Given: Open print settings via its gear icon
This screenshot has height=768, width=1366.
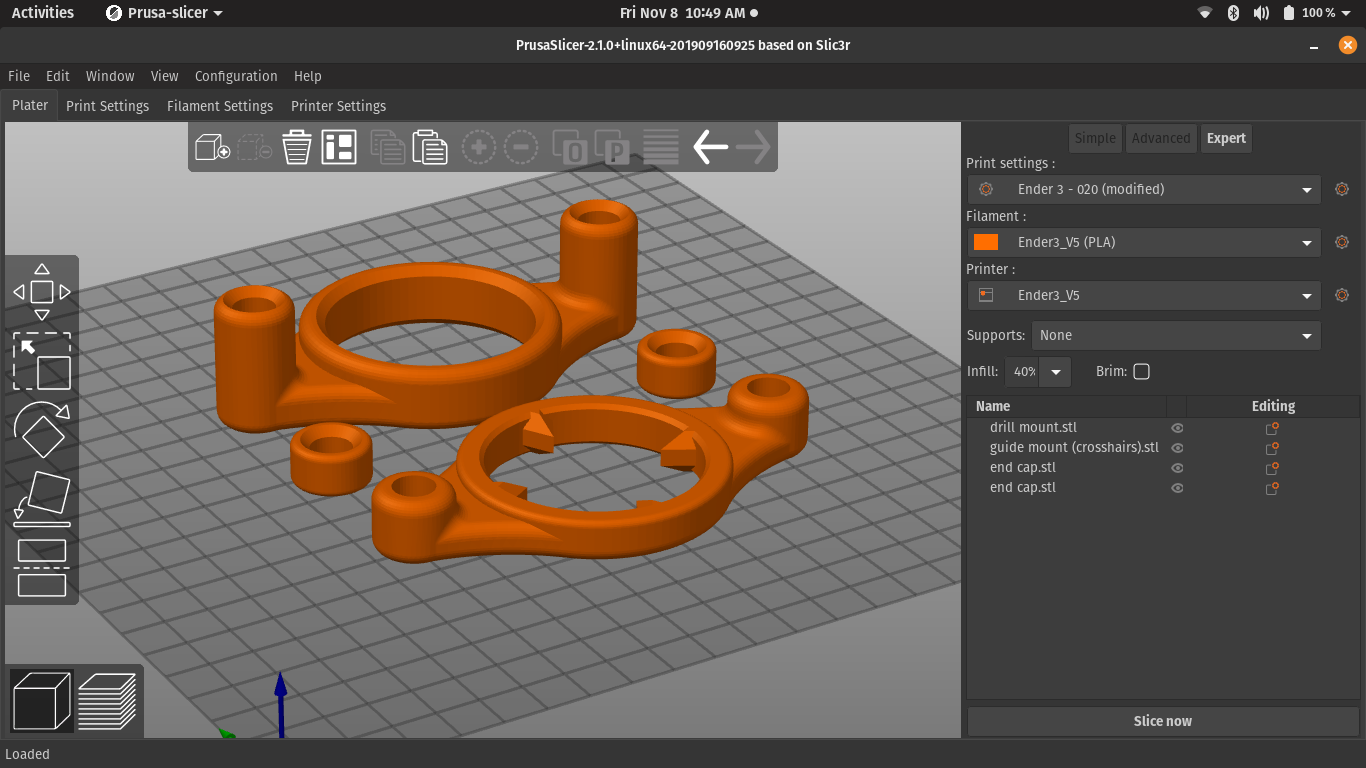Looking at the screenshot, I should [x=1342, y=189].
